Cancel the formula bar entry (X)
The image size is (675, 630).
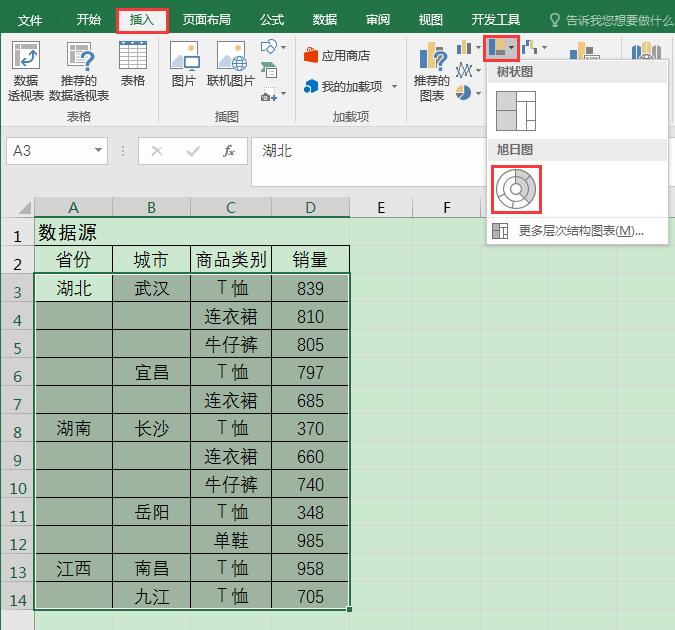(x=157, y=151)
